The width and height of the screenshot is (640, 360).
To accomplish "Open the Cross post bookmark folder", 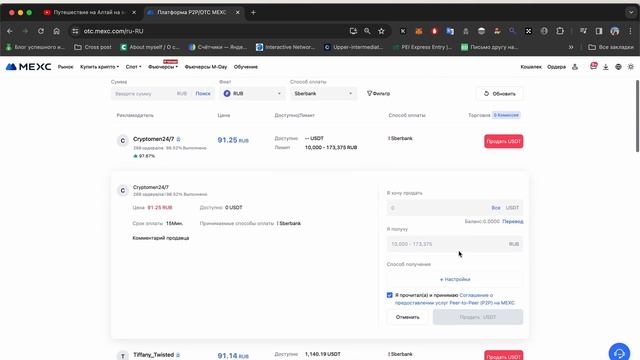I will (93, 47).
